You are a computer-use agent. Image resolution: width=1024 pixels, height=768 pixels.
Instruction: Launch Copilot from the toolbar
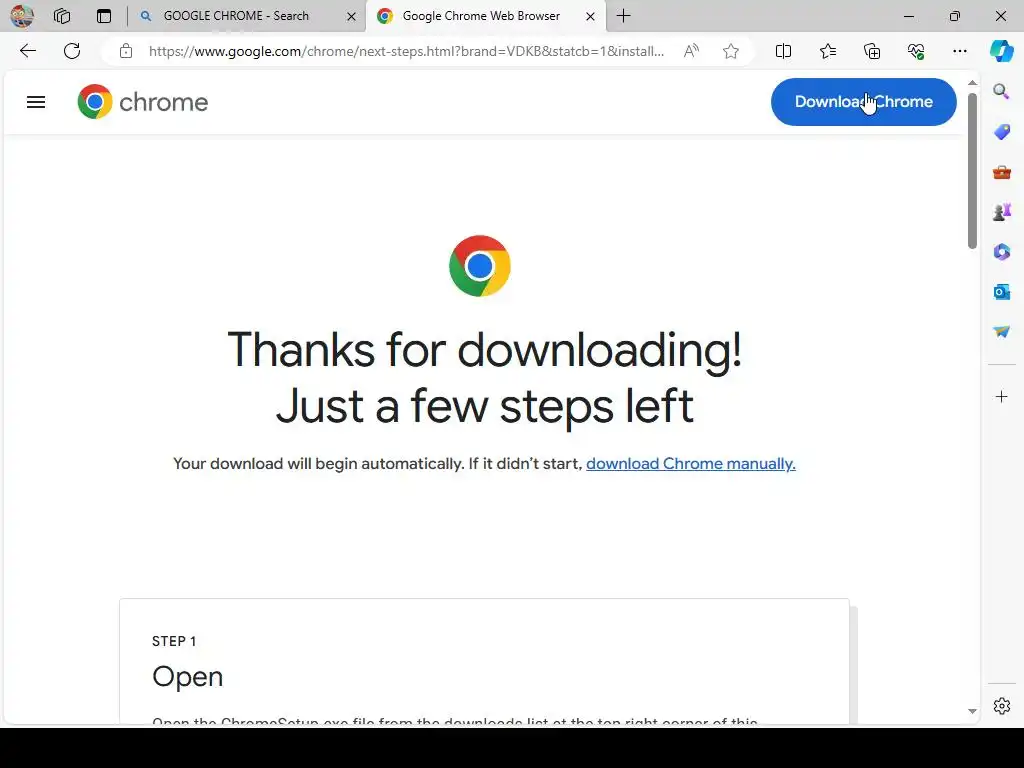[1001, 51]
